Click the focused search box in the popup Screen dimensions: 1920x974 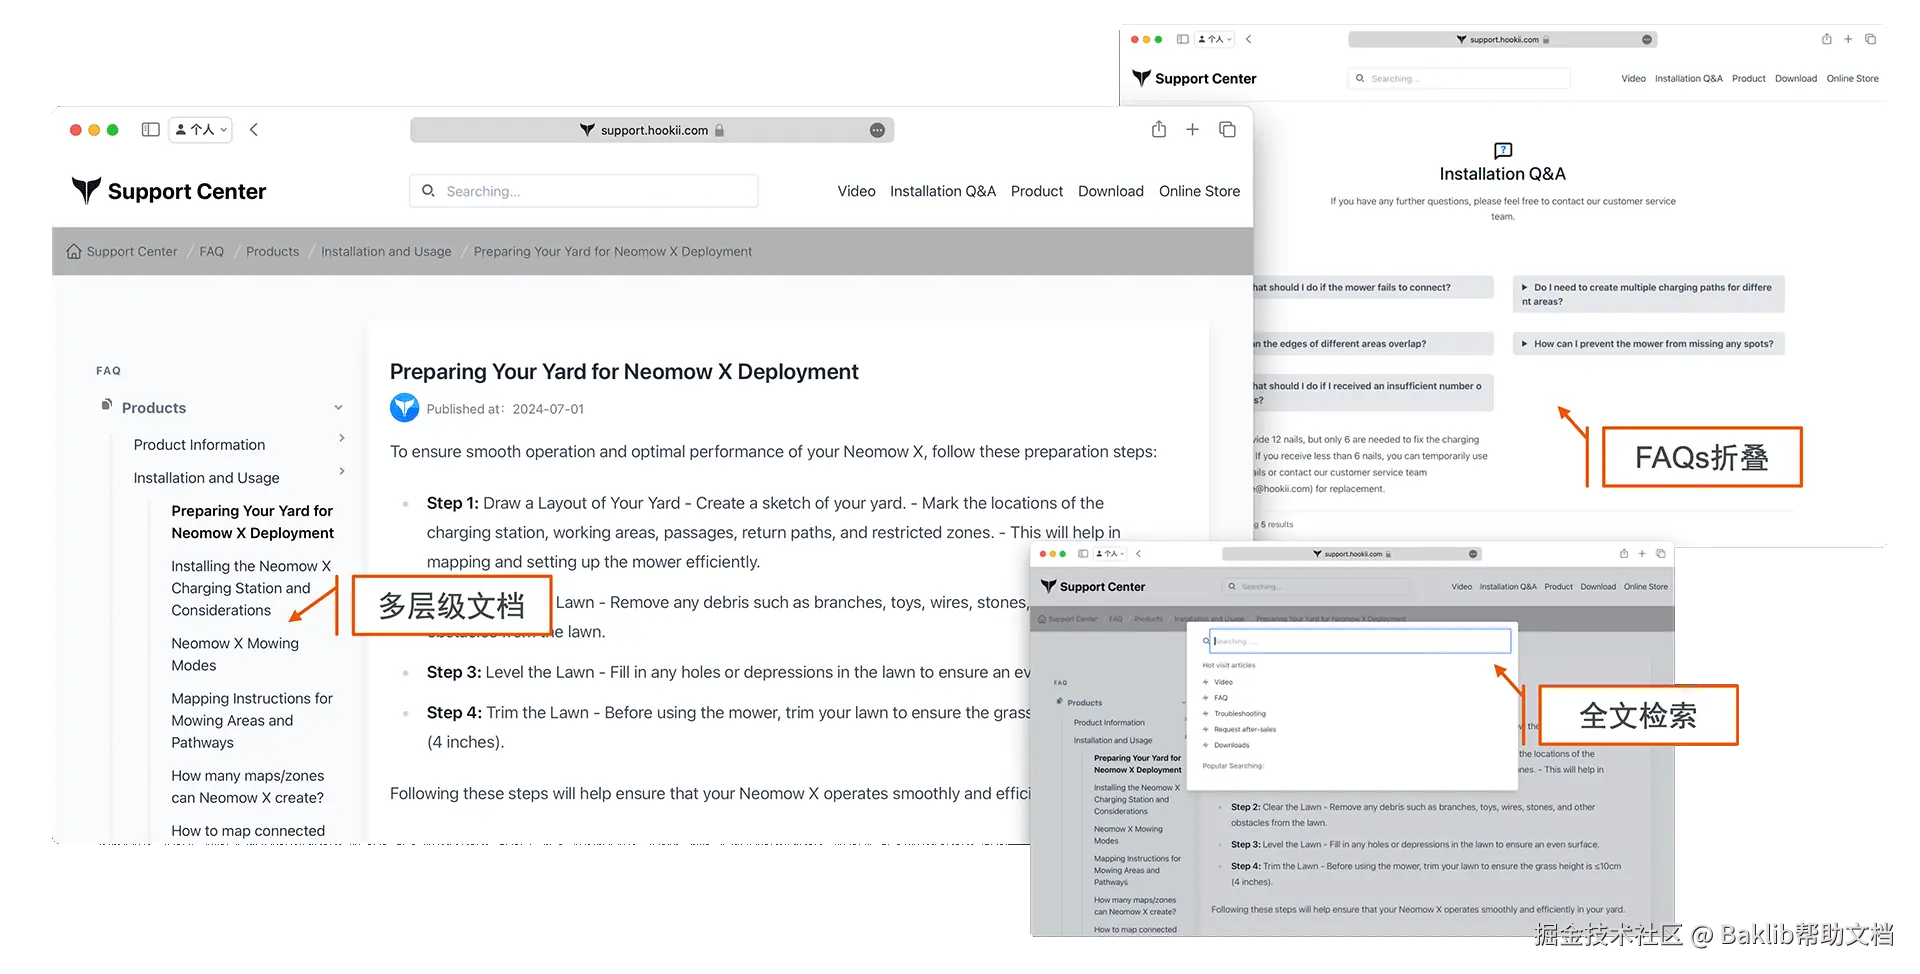click(1360, 641)
